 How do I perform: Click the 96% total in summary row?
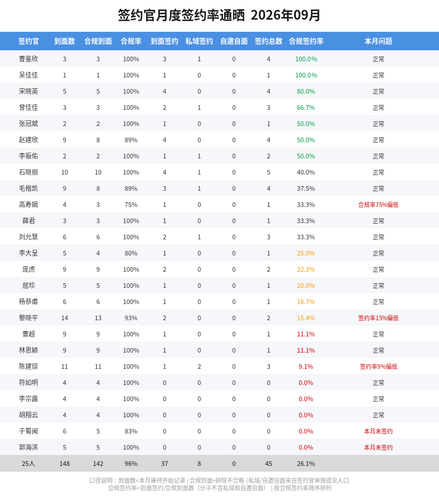tap(131, 464)
